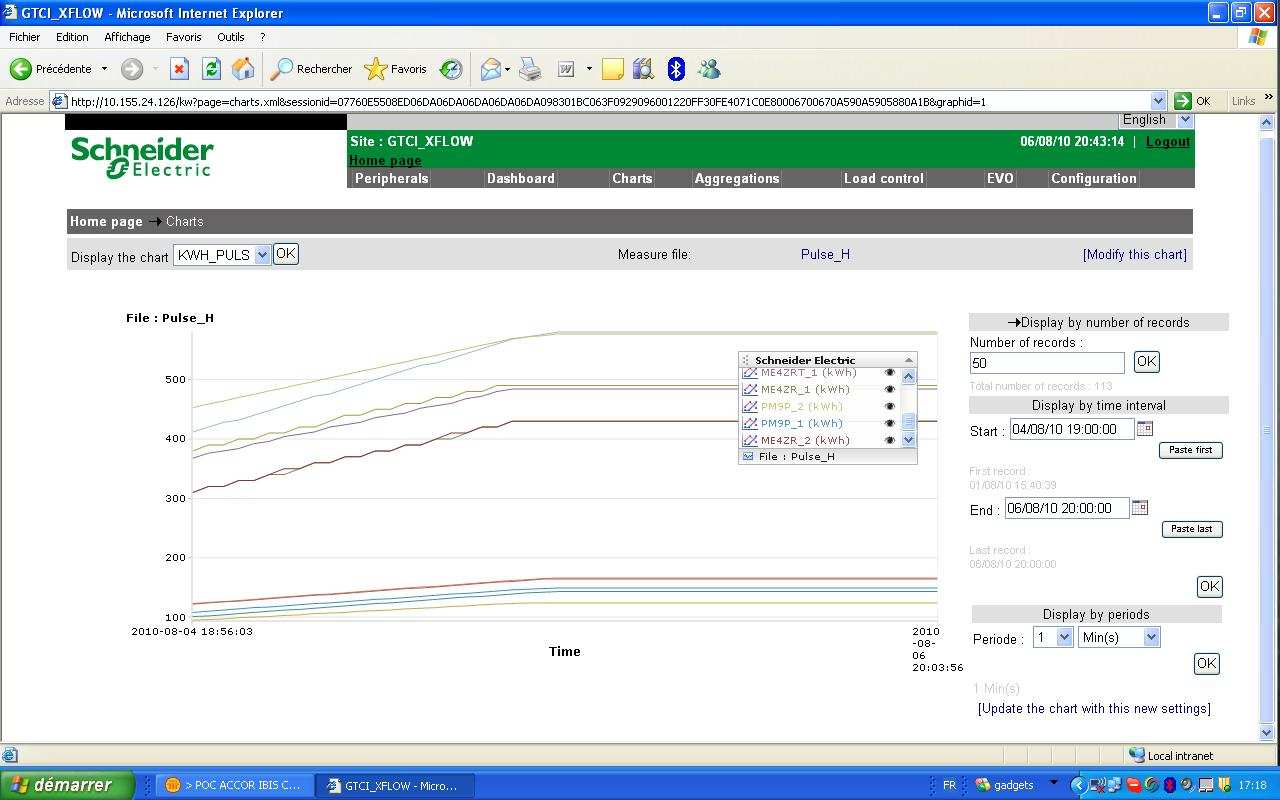Click the Go arrow beside the address bar

point(1183,101)
